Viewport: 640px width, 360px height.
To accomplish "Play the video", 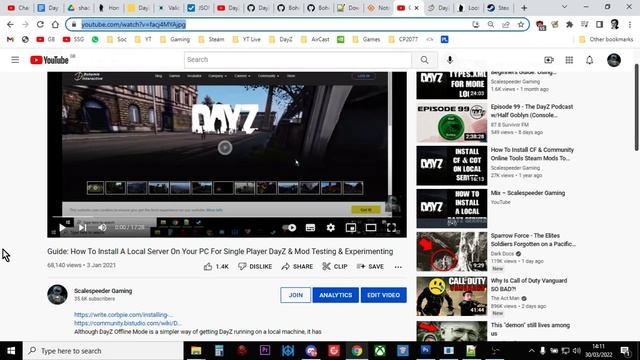I will click(62, 227).
